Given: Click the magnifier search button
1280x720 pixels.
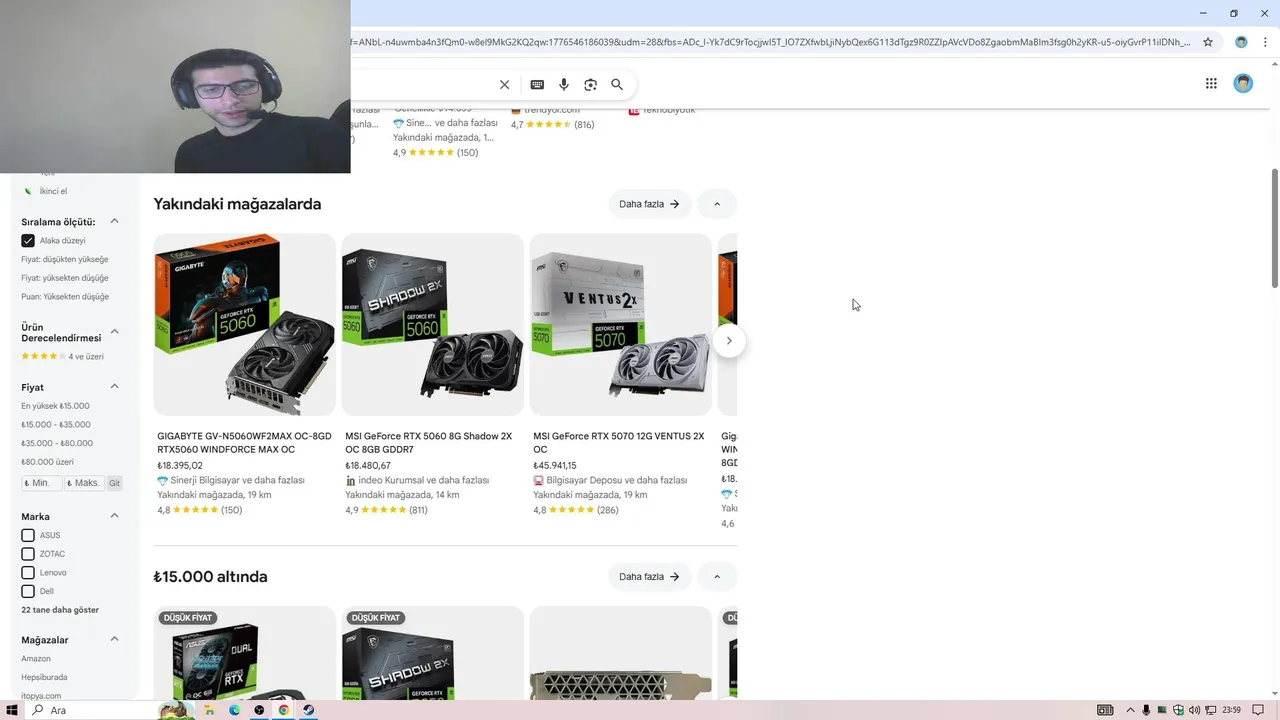Looking at the screenshot, I should pyautogui.click(x=617, y=85).
